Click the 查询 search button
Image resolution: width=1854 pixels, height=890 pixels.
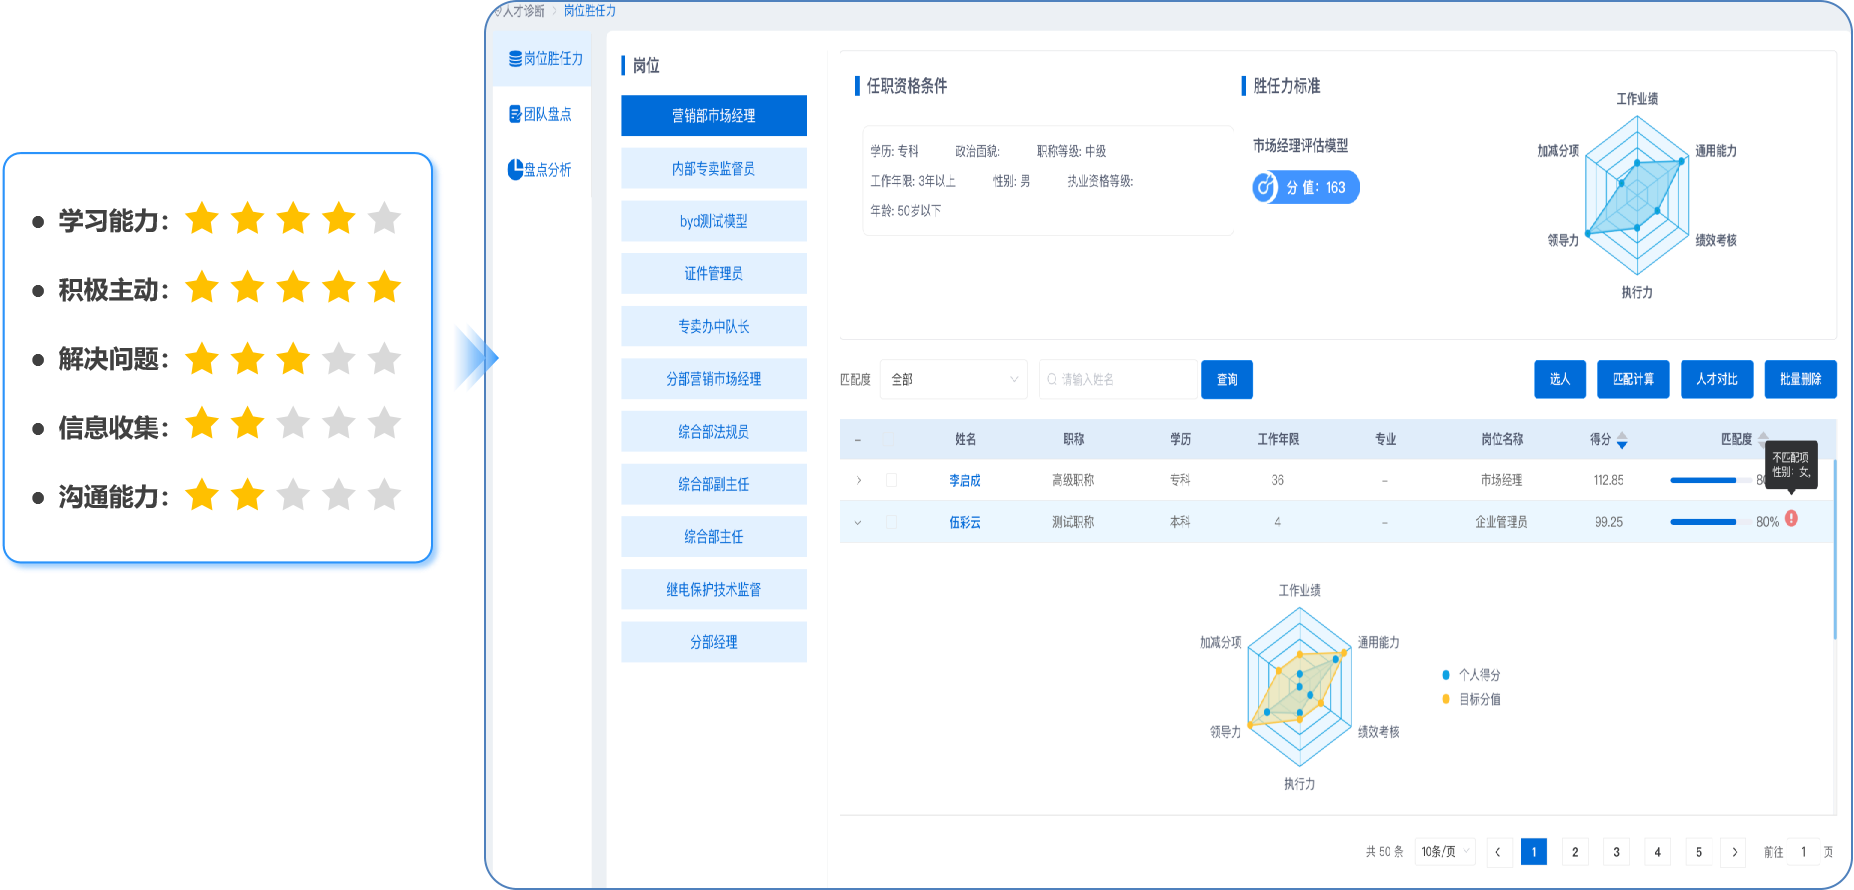pyautogui.click(x=1226, y=380)
